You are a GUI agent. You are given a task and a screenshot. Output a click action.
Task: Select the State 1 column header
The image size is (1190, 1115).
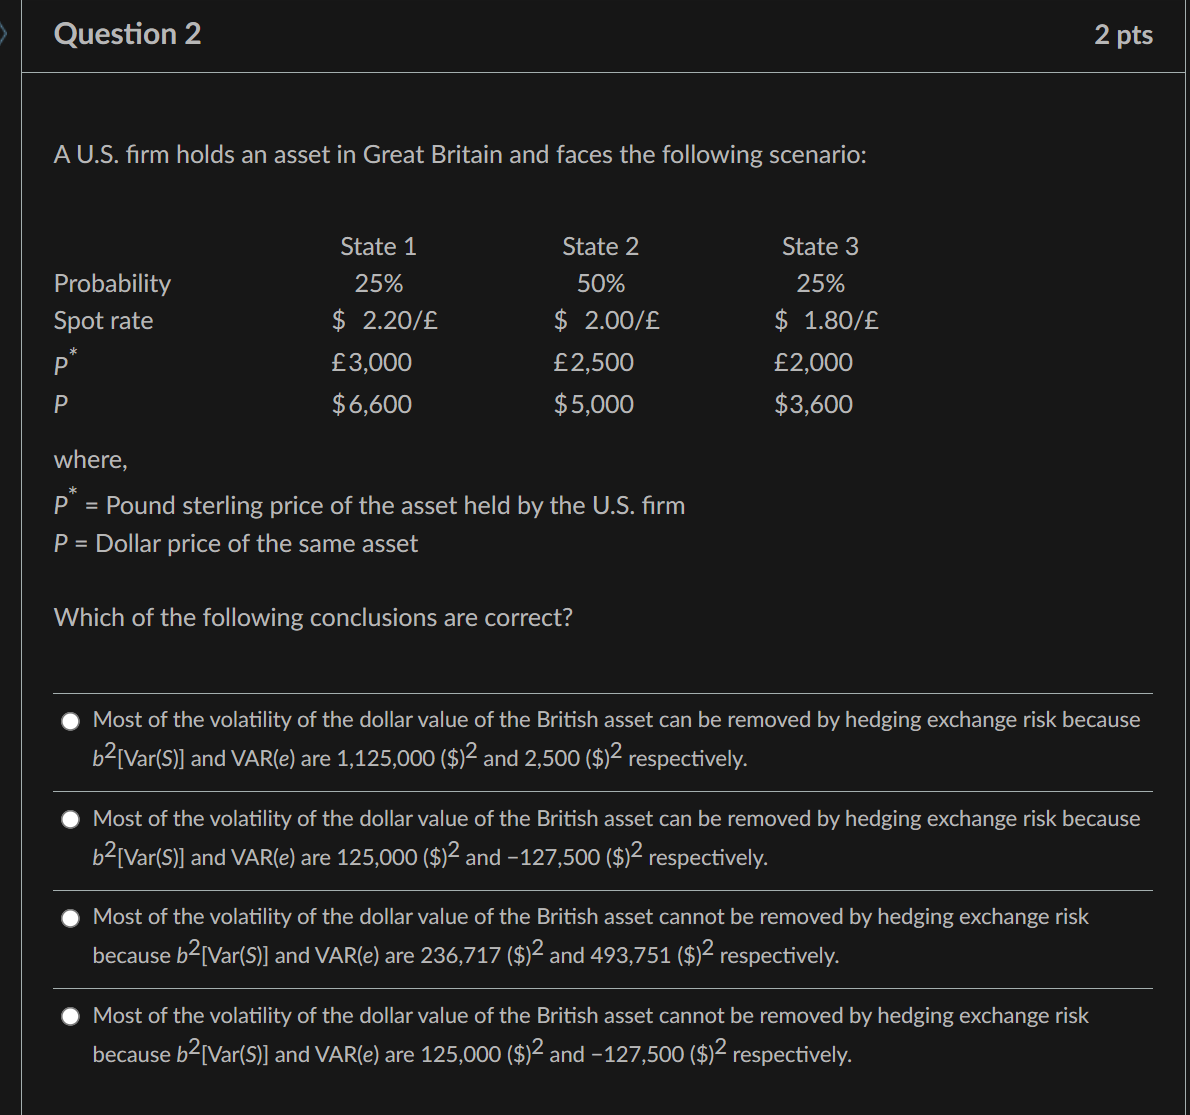(x=378, y=246)
